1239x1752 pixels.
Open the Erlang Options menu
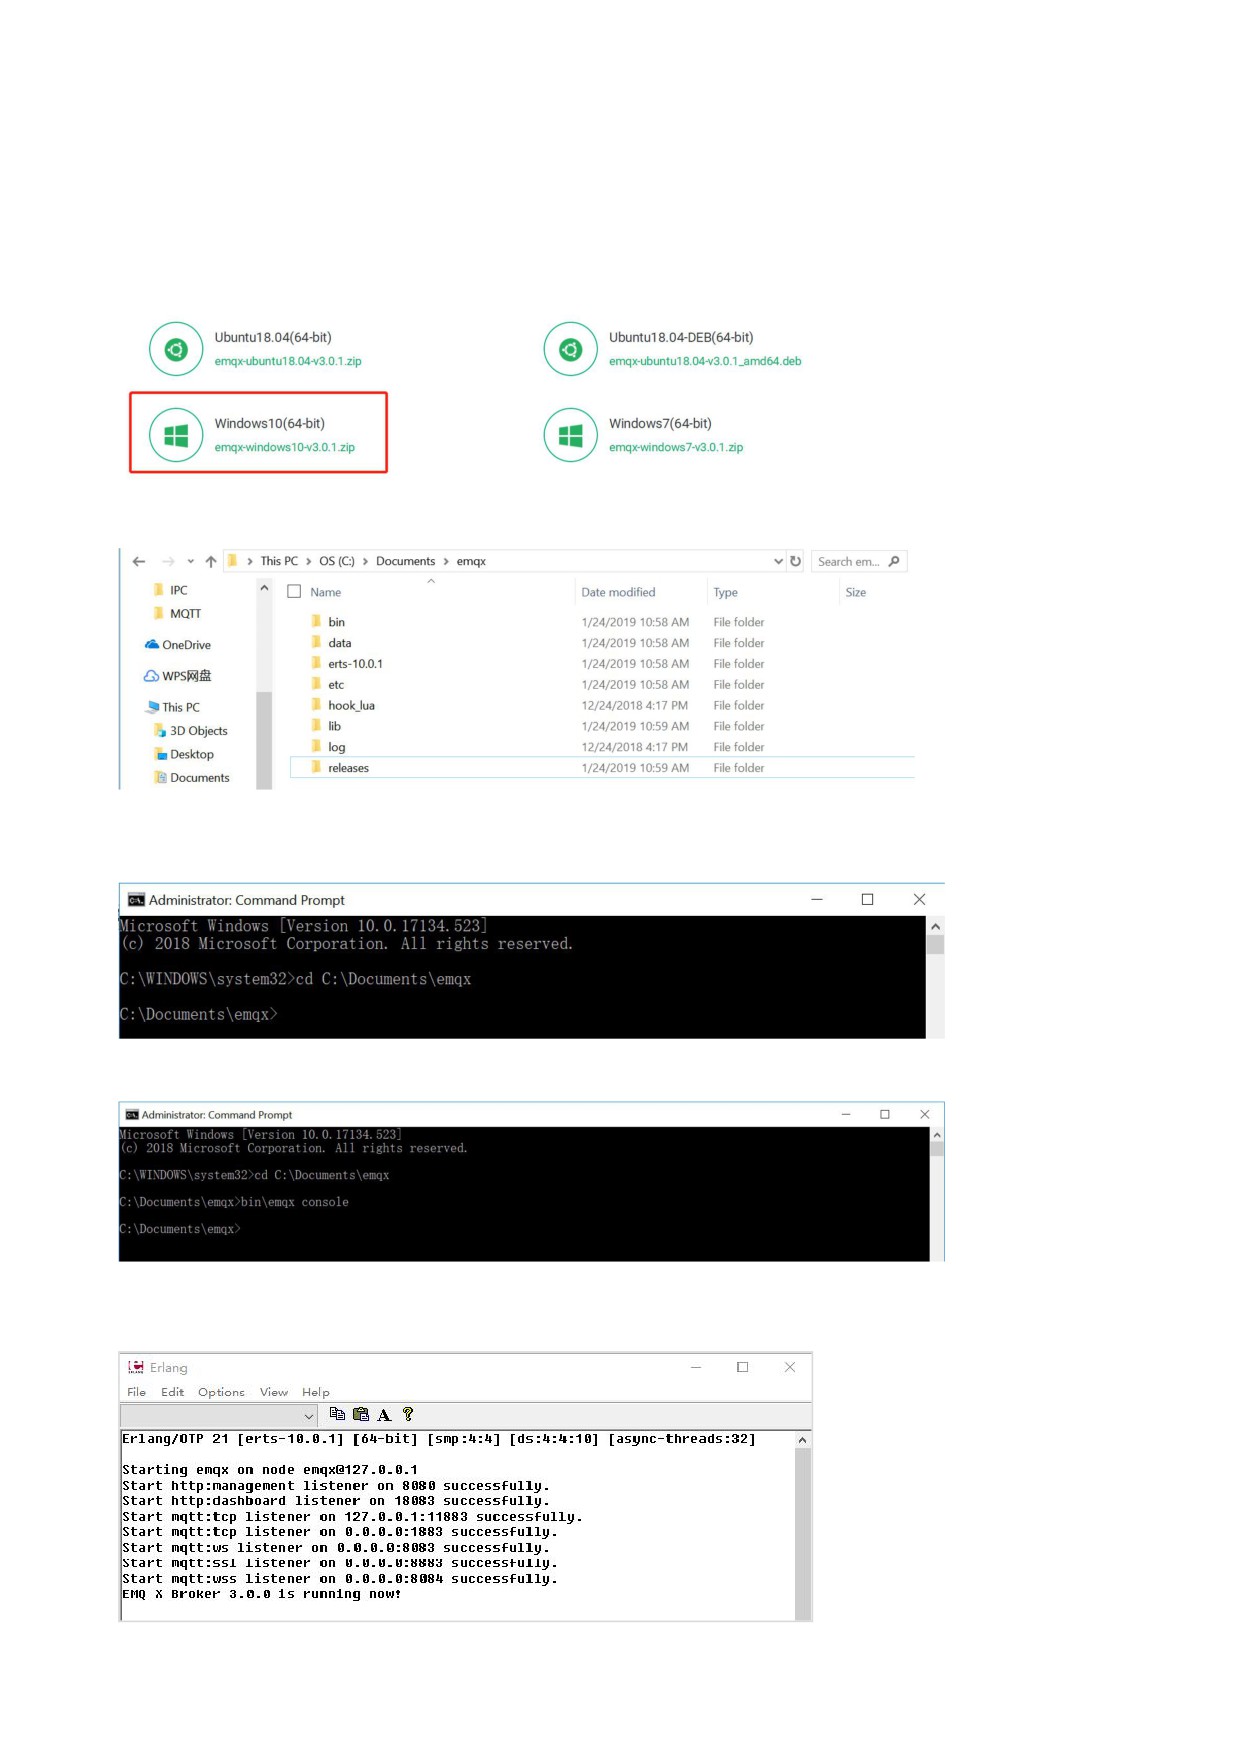(x=221, y=1392)
